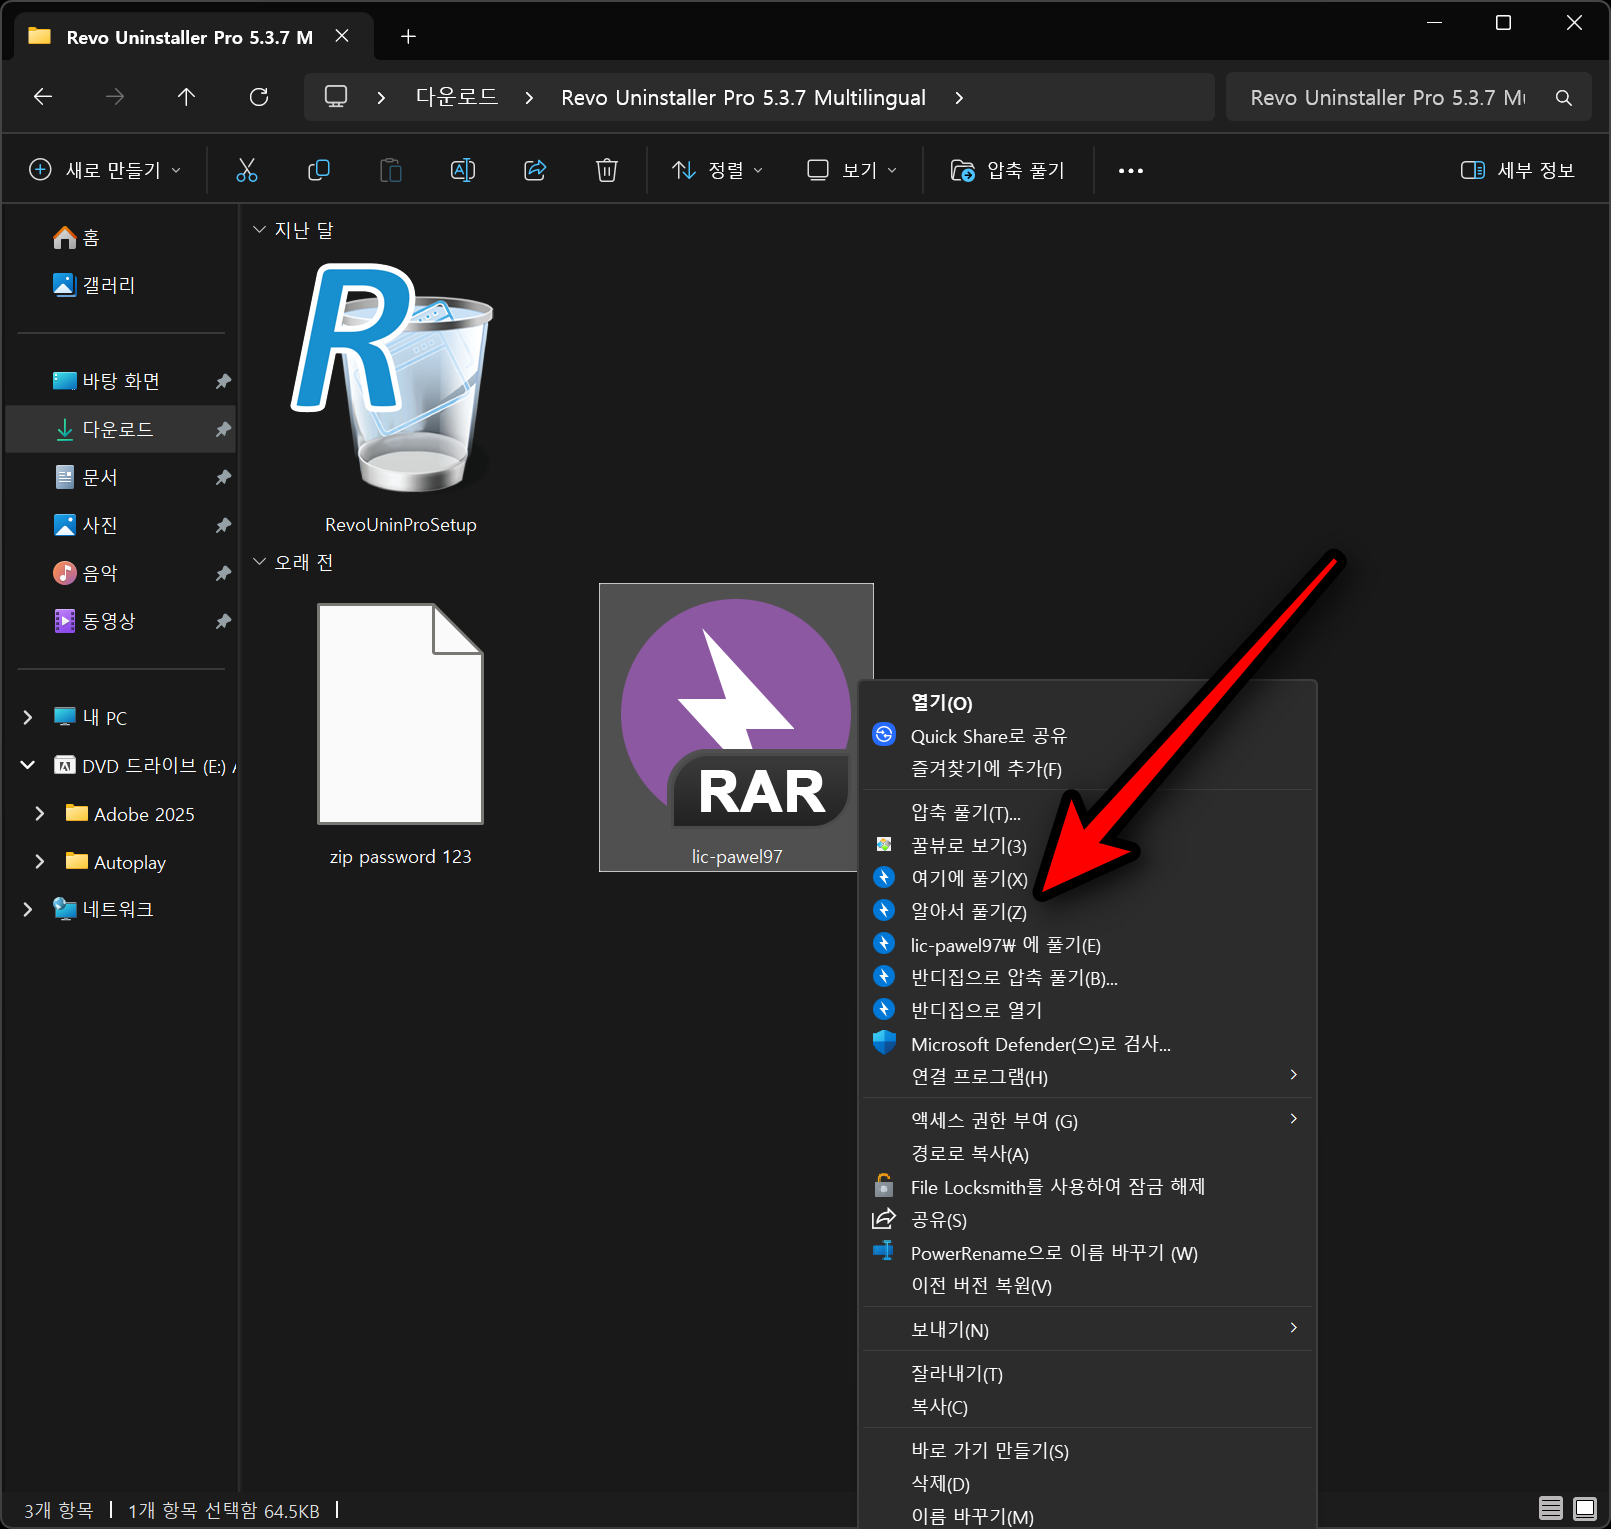Screen dimensions: 1611x1529
Task: Open the See more (three dots) menu
Action: click(1131, 171)
